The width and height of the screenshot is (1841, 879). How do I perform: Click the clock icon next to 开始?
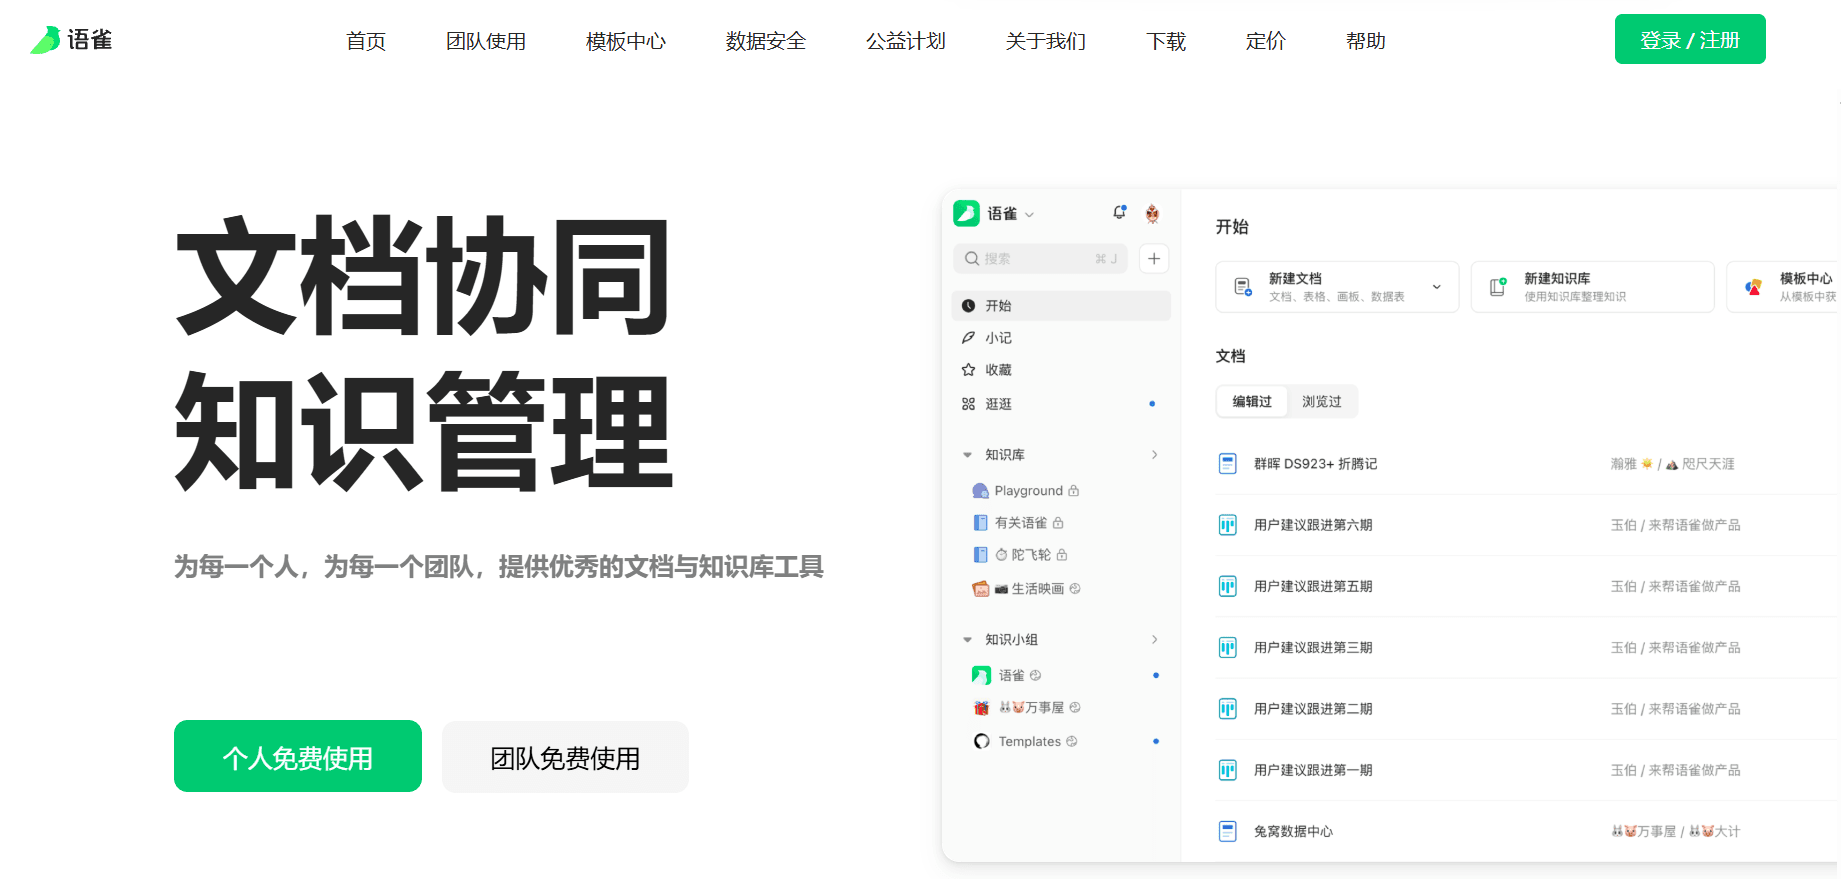click(x=968, y=306)
